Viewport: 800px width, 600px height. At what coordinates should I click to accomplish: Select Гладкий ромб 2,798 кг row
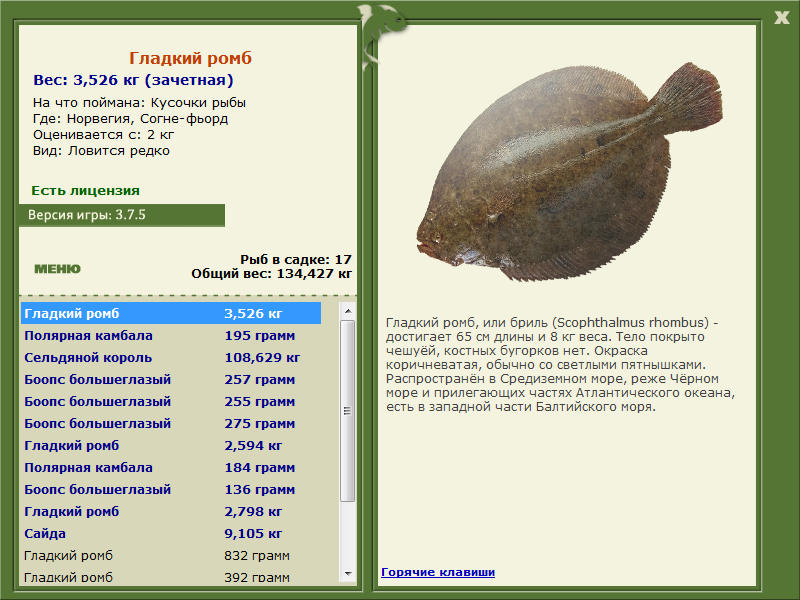(171, 511)
